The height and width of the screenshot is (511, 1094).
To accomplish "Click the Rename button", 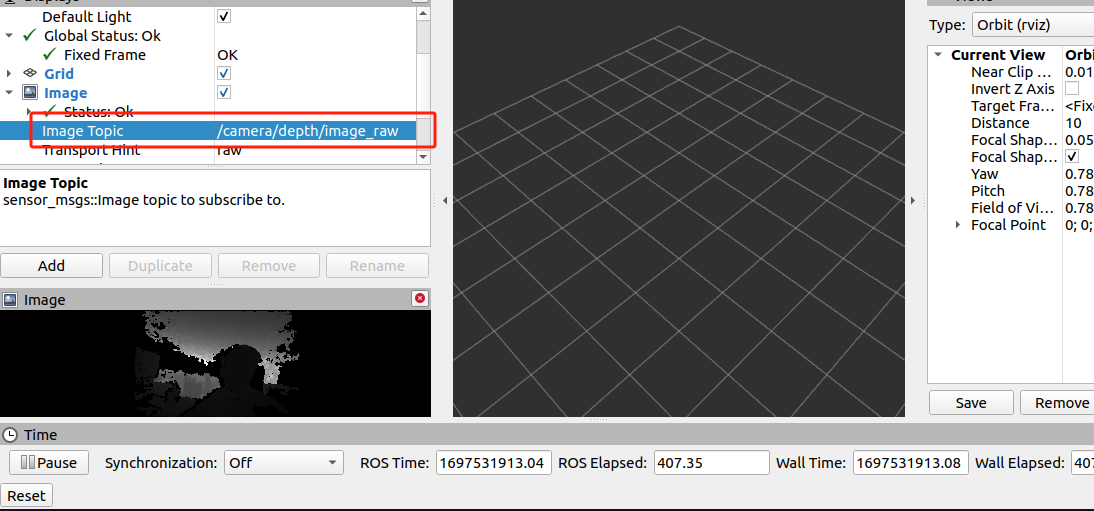I will click(377, 266).
